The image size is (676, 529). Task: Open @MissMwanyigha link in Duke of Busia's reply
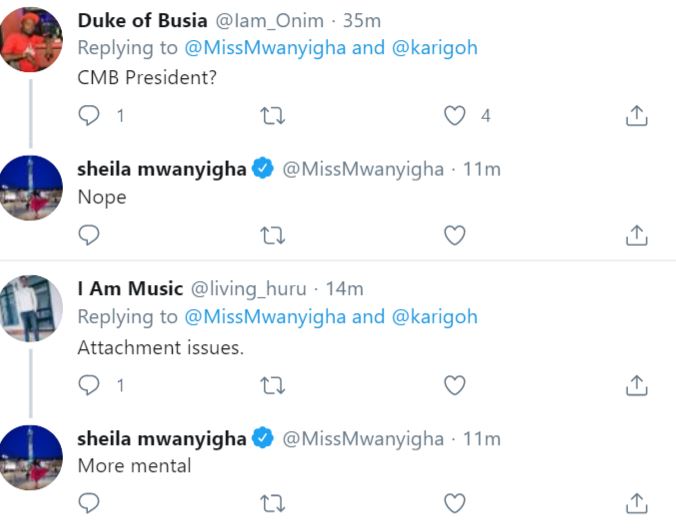(x=265, y=48)
